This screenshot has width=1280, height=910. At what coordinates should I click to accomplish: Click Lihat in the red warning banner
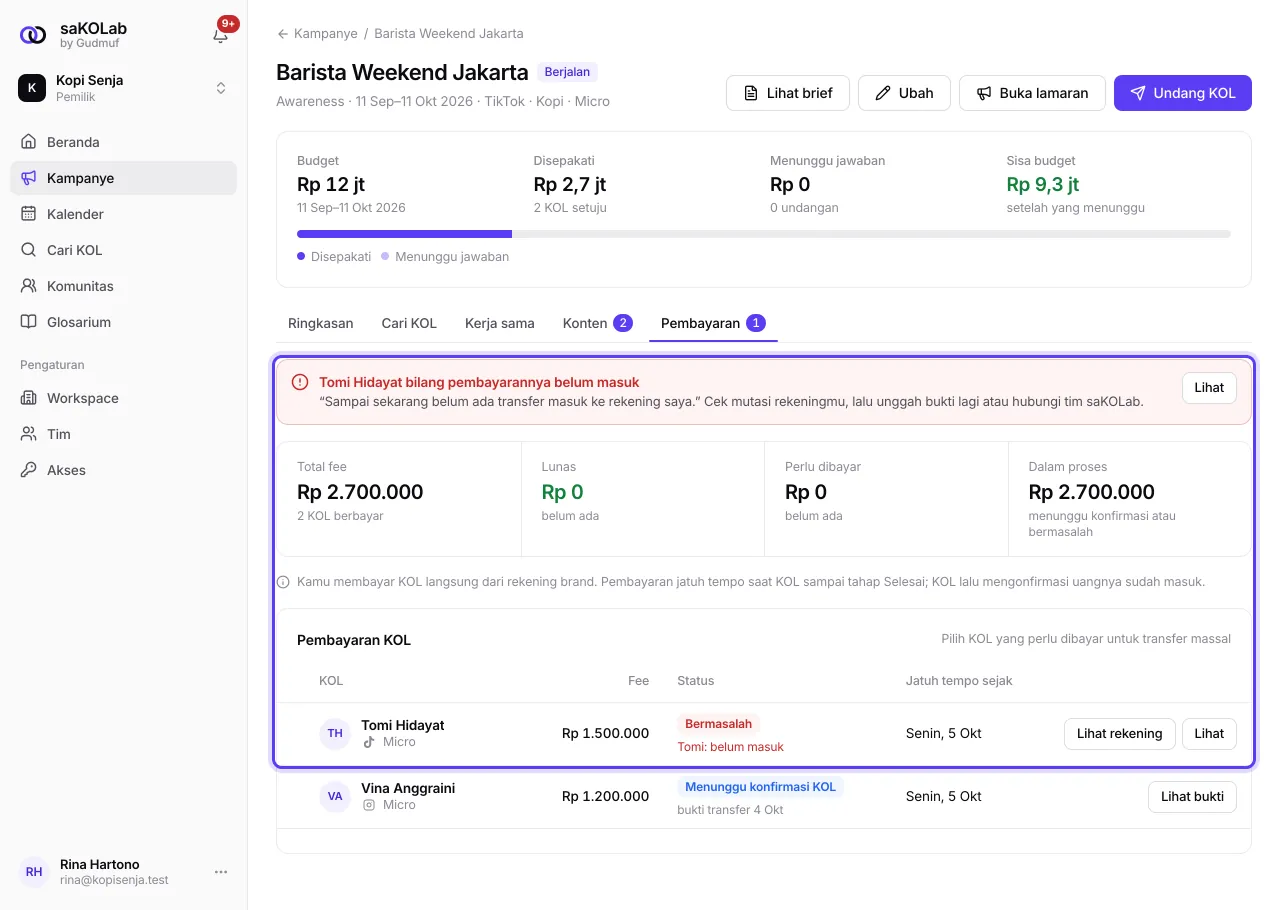pos(1209,388)
